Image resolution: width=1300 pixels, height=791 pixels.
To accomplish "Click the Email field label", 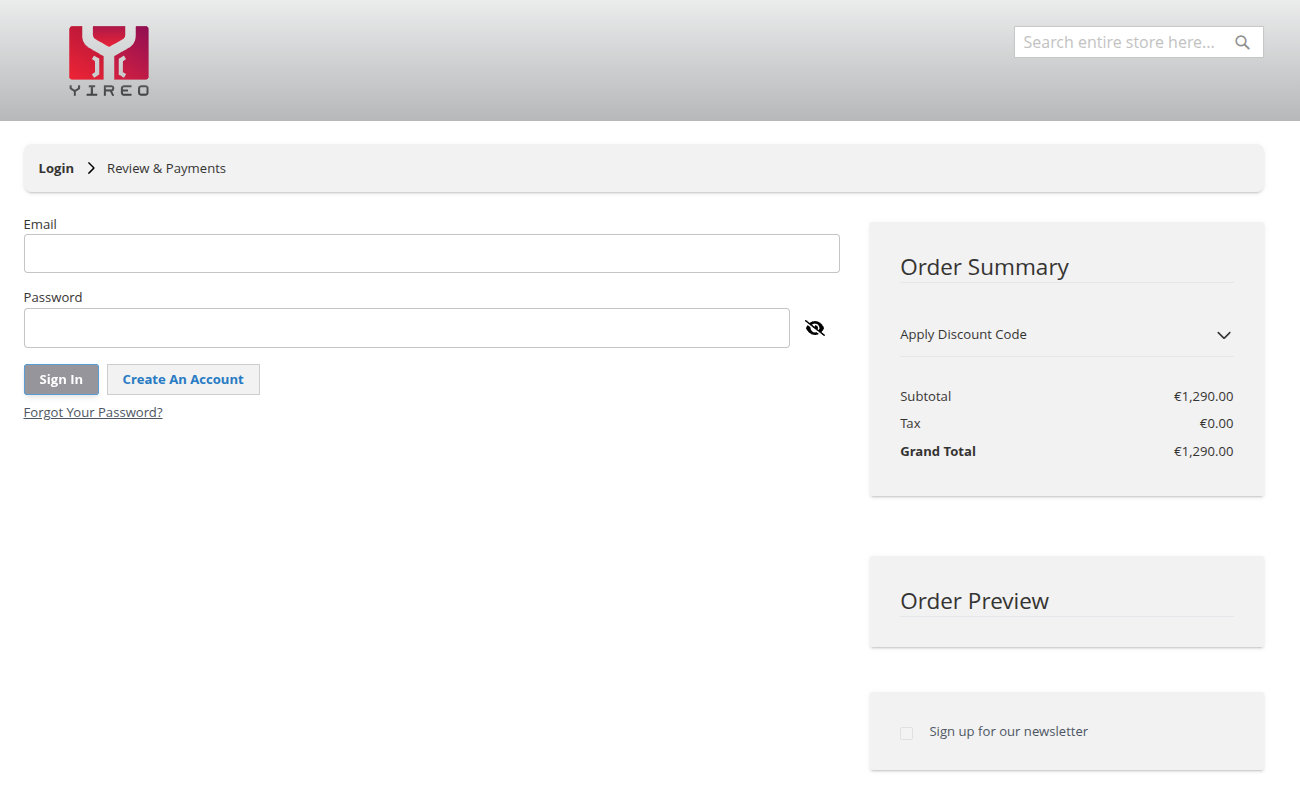I will (x=40, y=225).
